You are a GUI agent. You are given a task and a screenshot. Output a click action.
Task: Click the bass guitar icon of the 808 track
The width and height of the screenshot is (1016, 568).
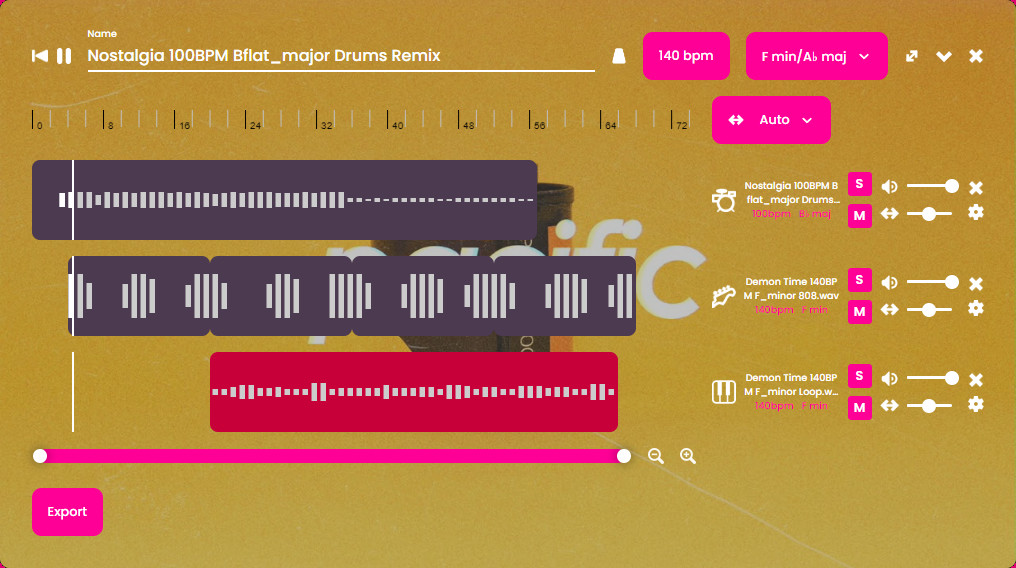(x=723, y=296)
